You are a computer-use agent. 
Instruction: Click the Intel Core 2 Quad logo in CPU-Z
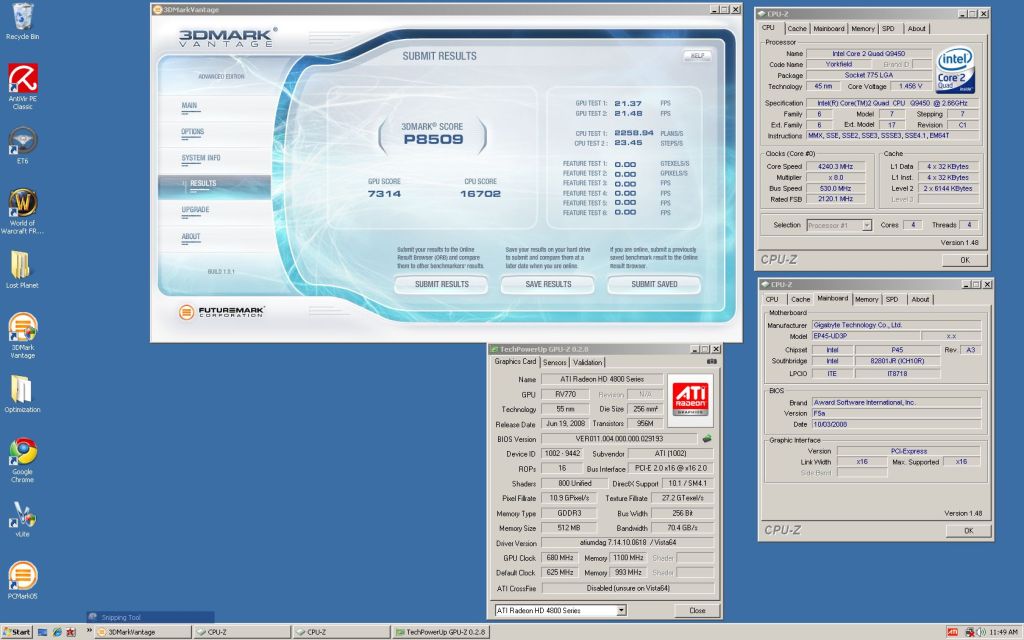tap(955, 70)
